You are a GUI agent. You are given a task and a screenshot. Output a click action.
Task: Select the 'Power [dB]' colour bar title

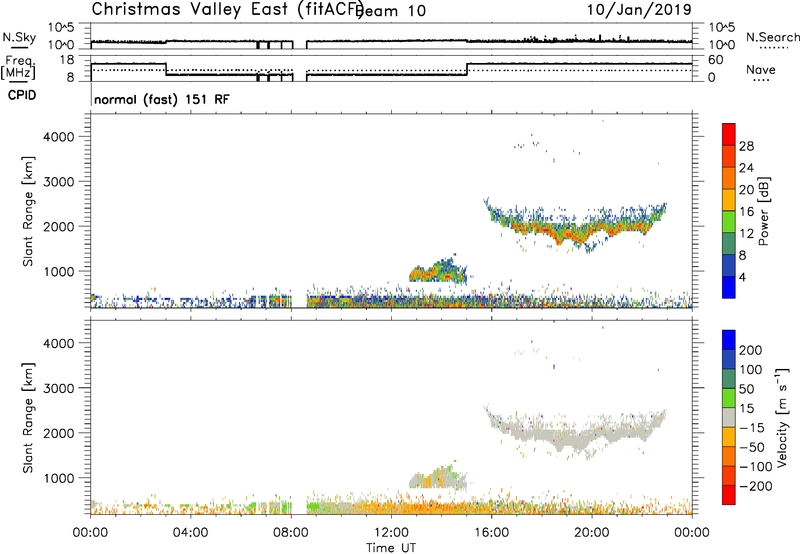point(764,211)
